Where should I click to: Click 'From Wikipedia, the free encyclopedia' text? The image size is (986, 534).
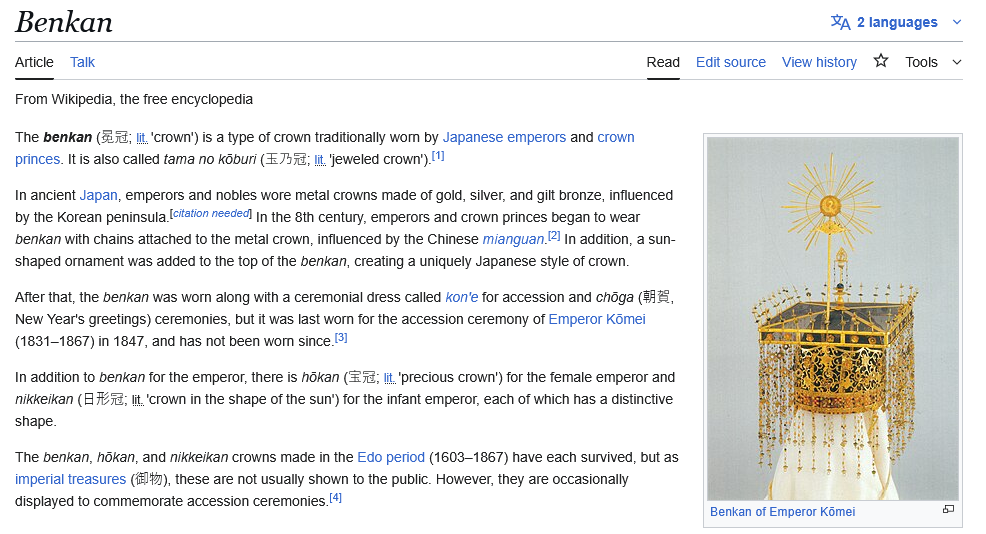click(x=134, y=99)
